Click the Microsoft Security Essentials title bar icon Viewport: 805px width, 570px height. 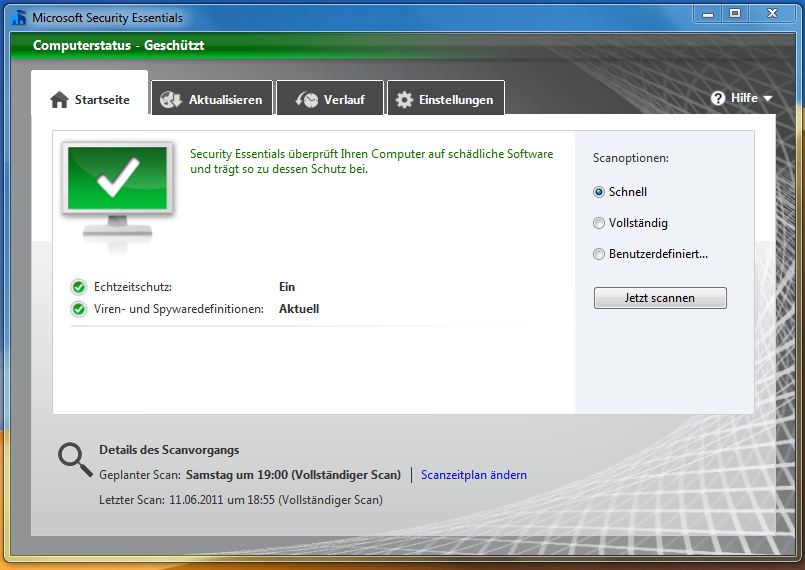pos(20,17)
